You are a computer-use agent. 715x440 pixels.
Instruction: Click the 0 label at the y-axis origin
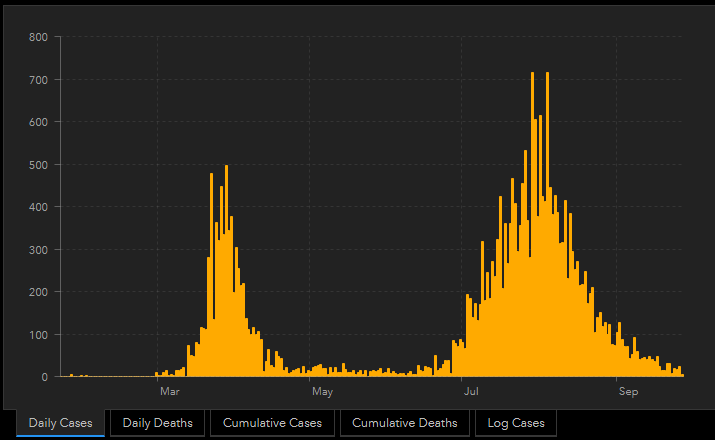tap(44, 377)
